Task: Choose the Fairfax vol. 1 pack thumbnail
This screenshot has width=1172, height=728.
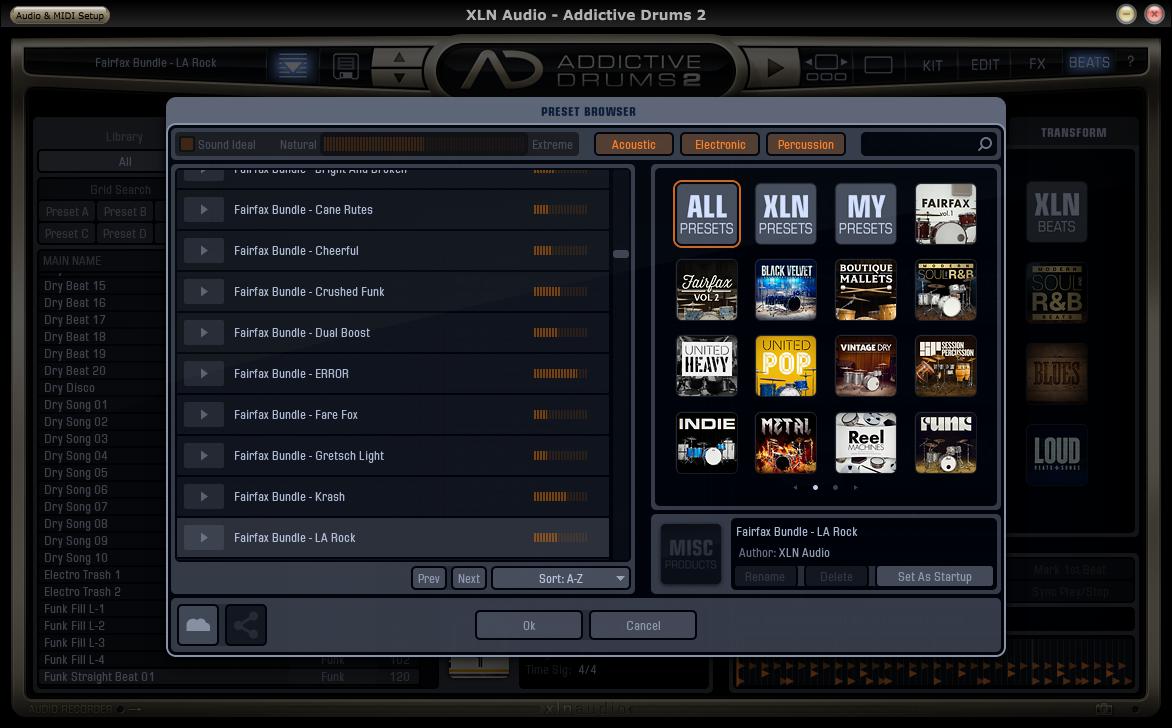Action: 946,214
